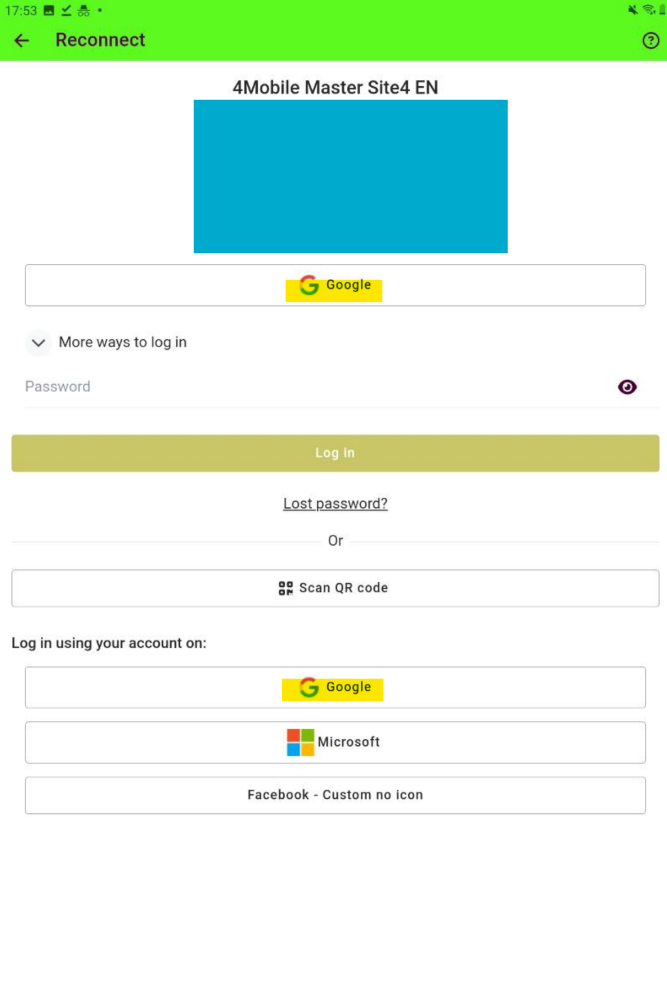Open help via question mark icon
This screenshot has width=667, height=991.
tap(651, 40)
